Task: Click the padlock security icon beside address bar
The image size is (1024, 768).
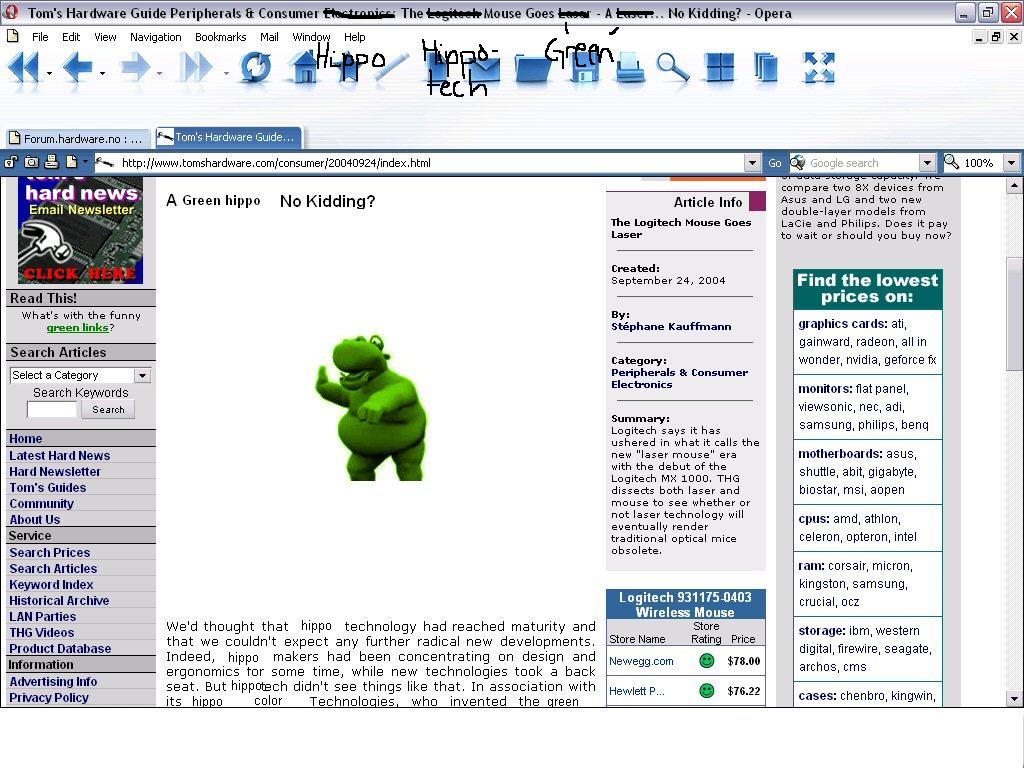Action: (11, 163)
